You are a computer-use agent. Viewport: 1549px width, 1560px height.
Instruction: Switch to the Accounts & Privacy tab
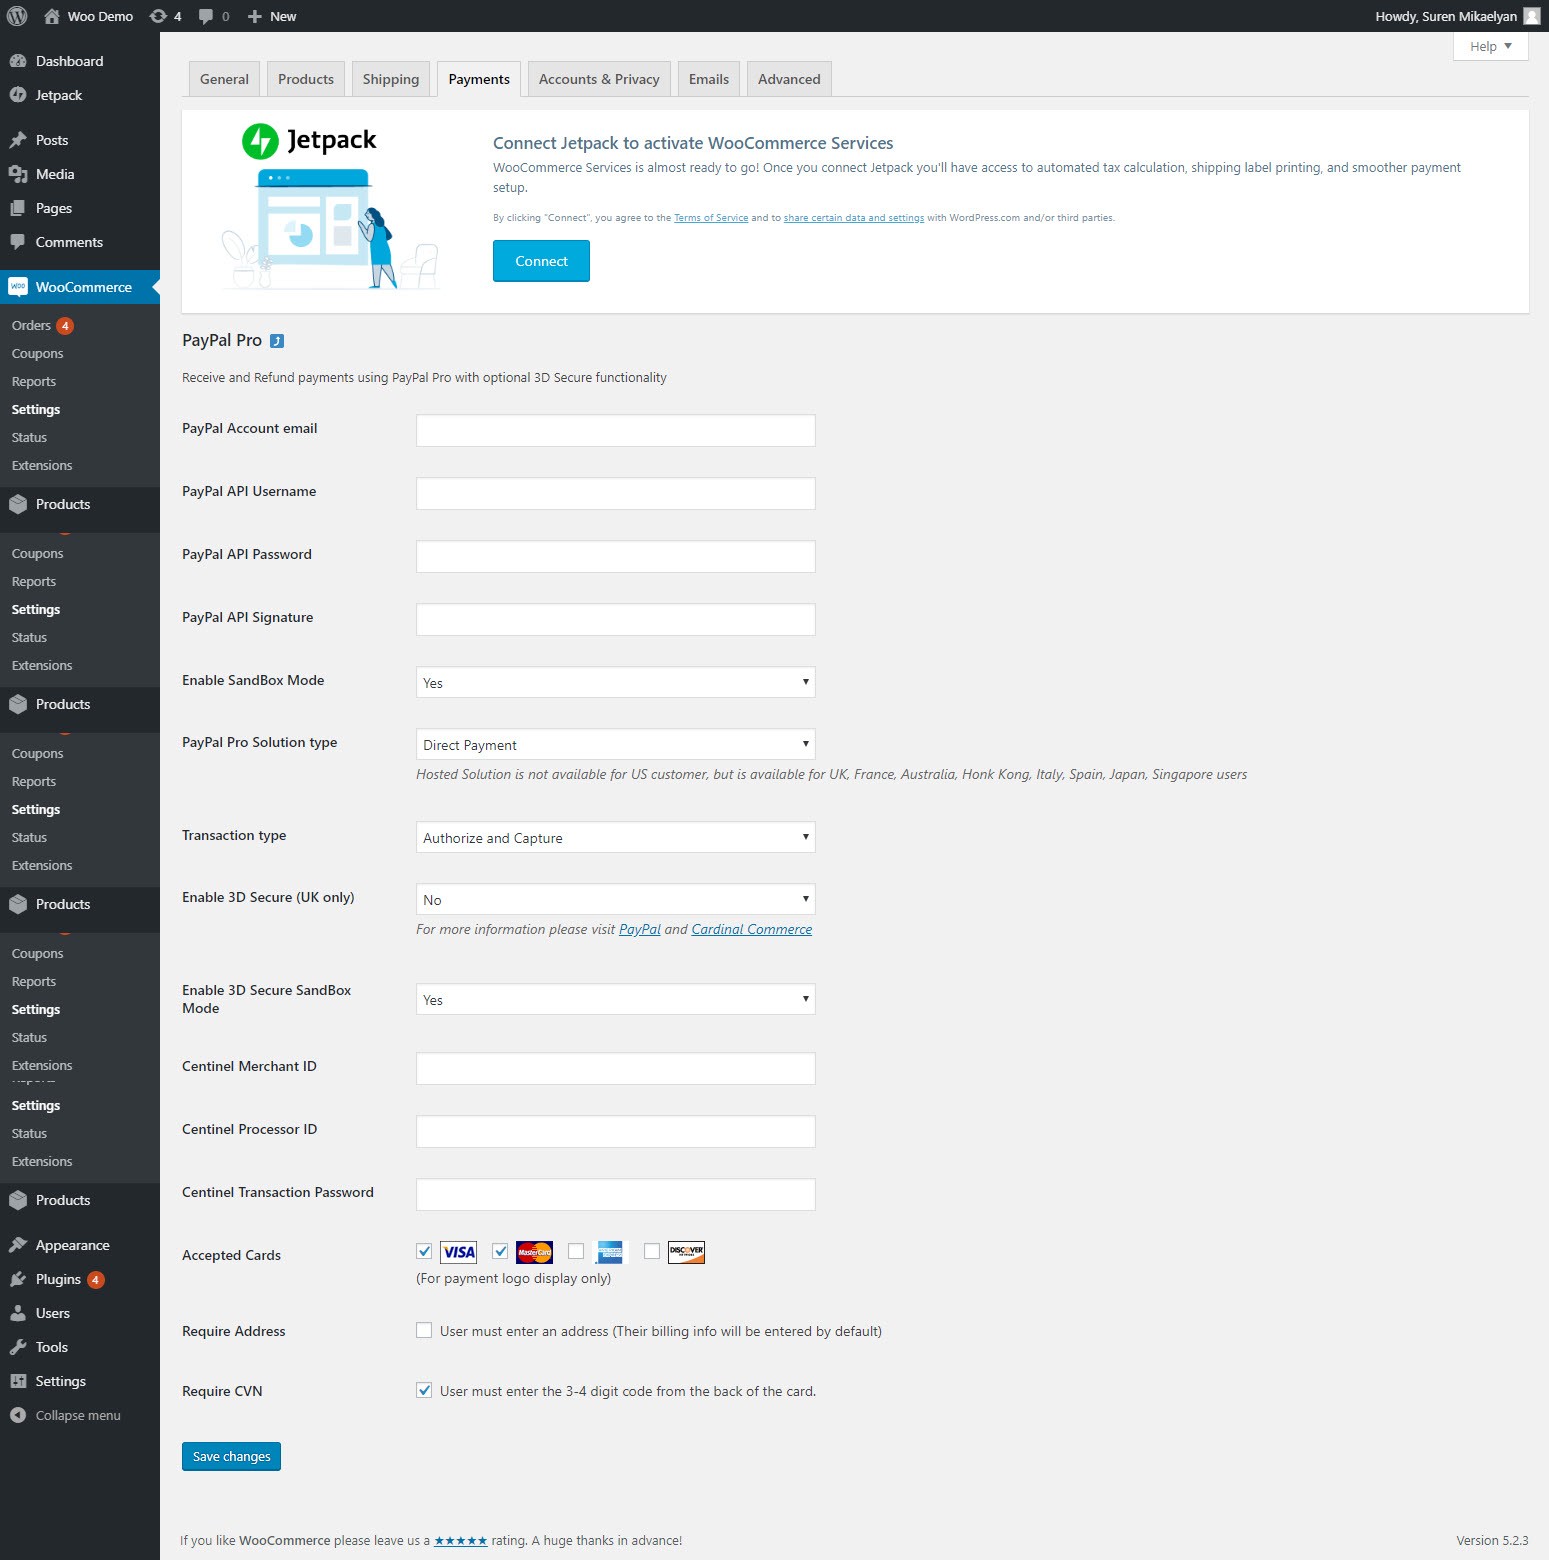599,79
